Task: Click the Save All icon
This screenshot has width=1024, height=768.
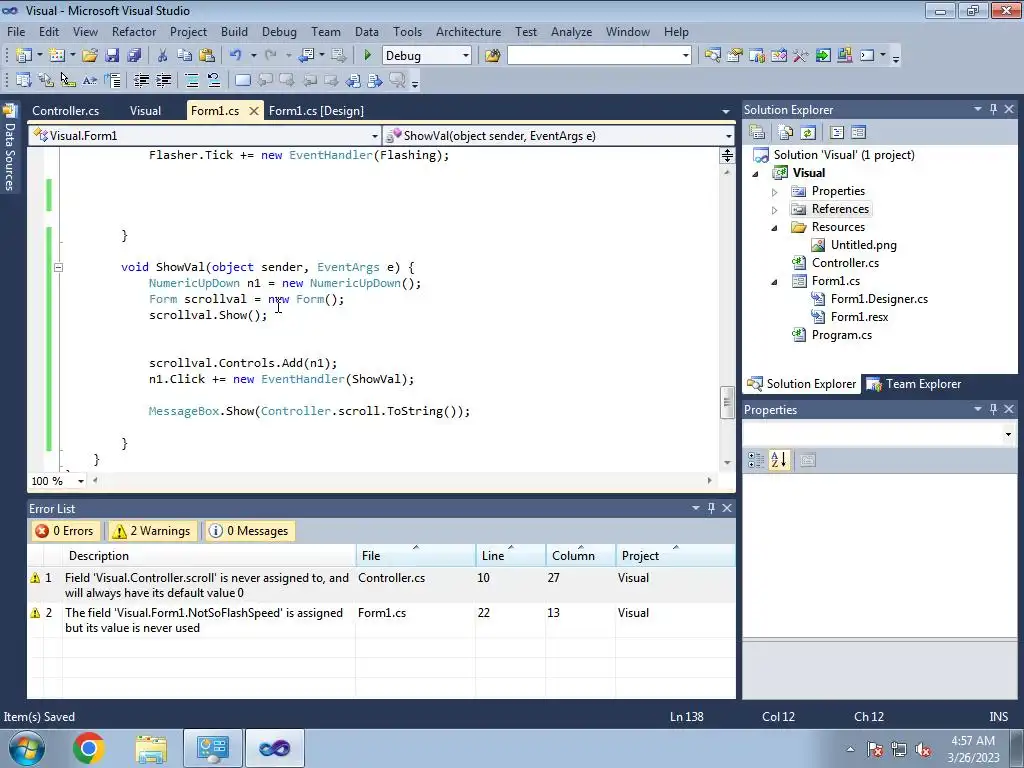Action: coord(134,56)
